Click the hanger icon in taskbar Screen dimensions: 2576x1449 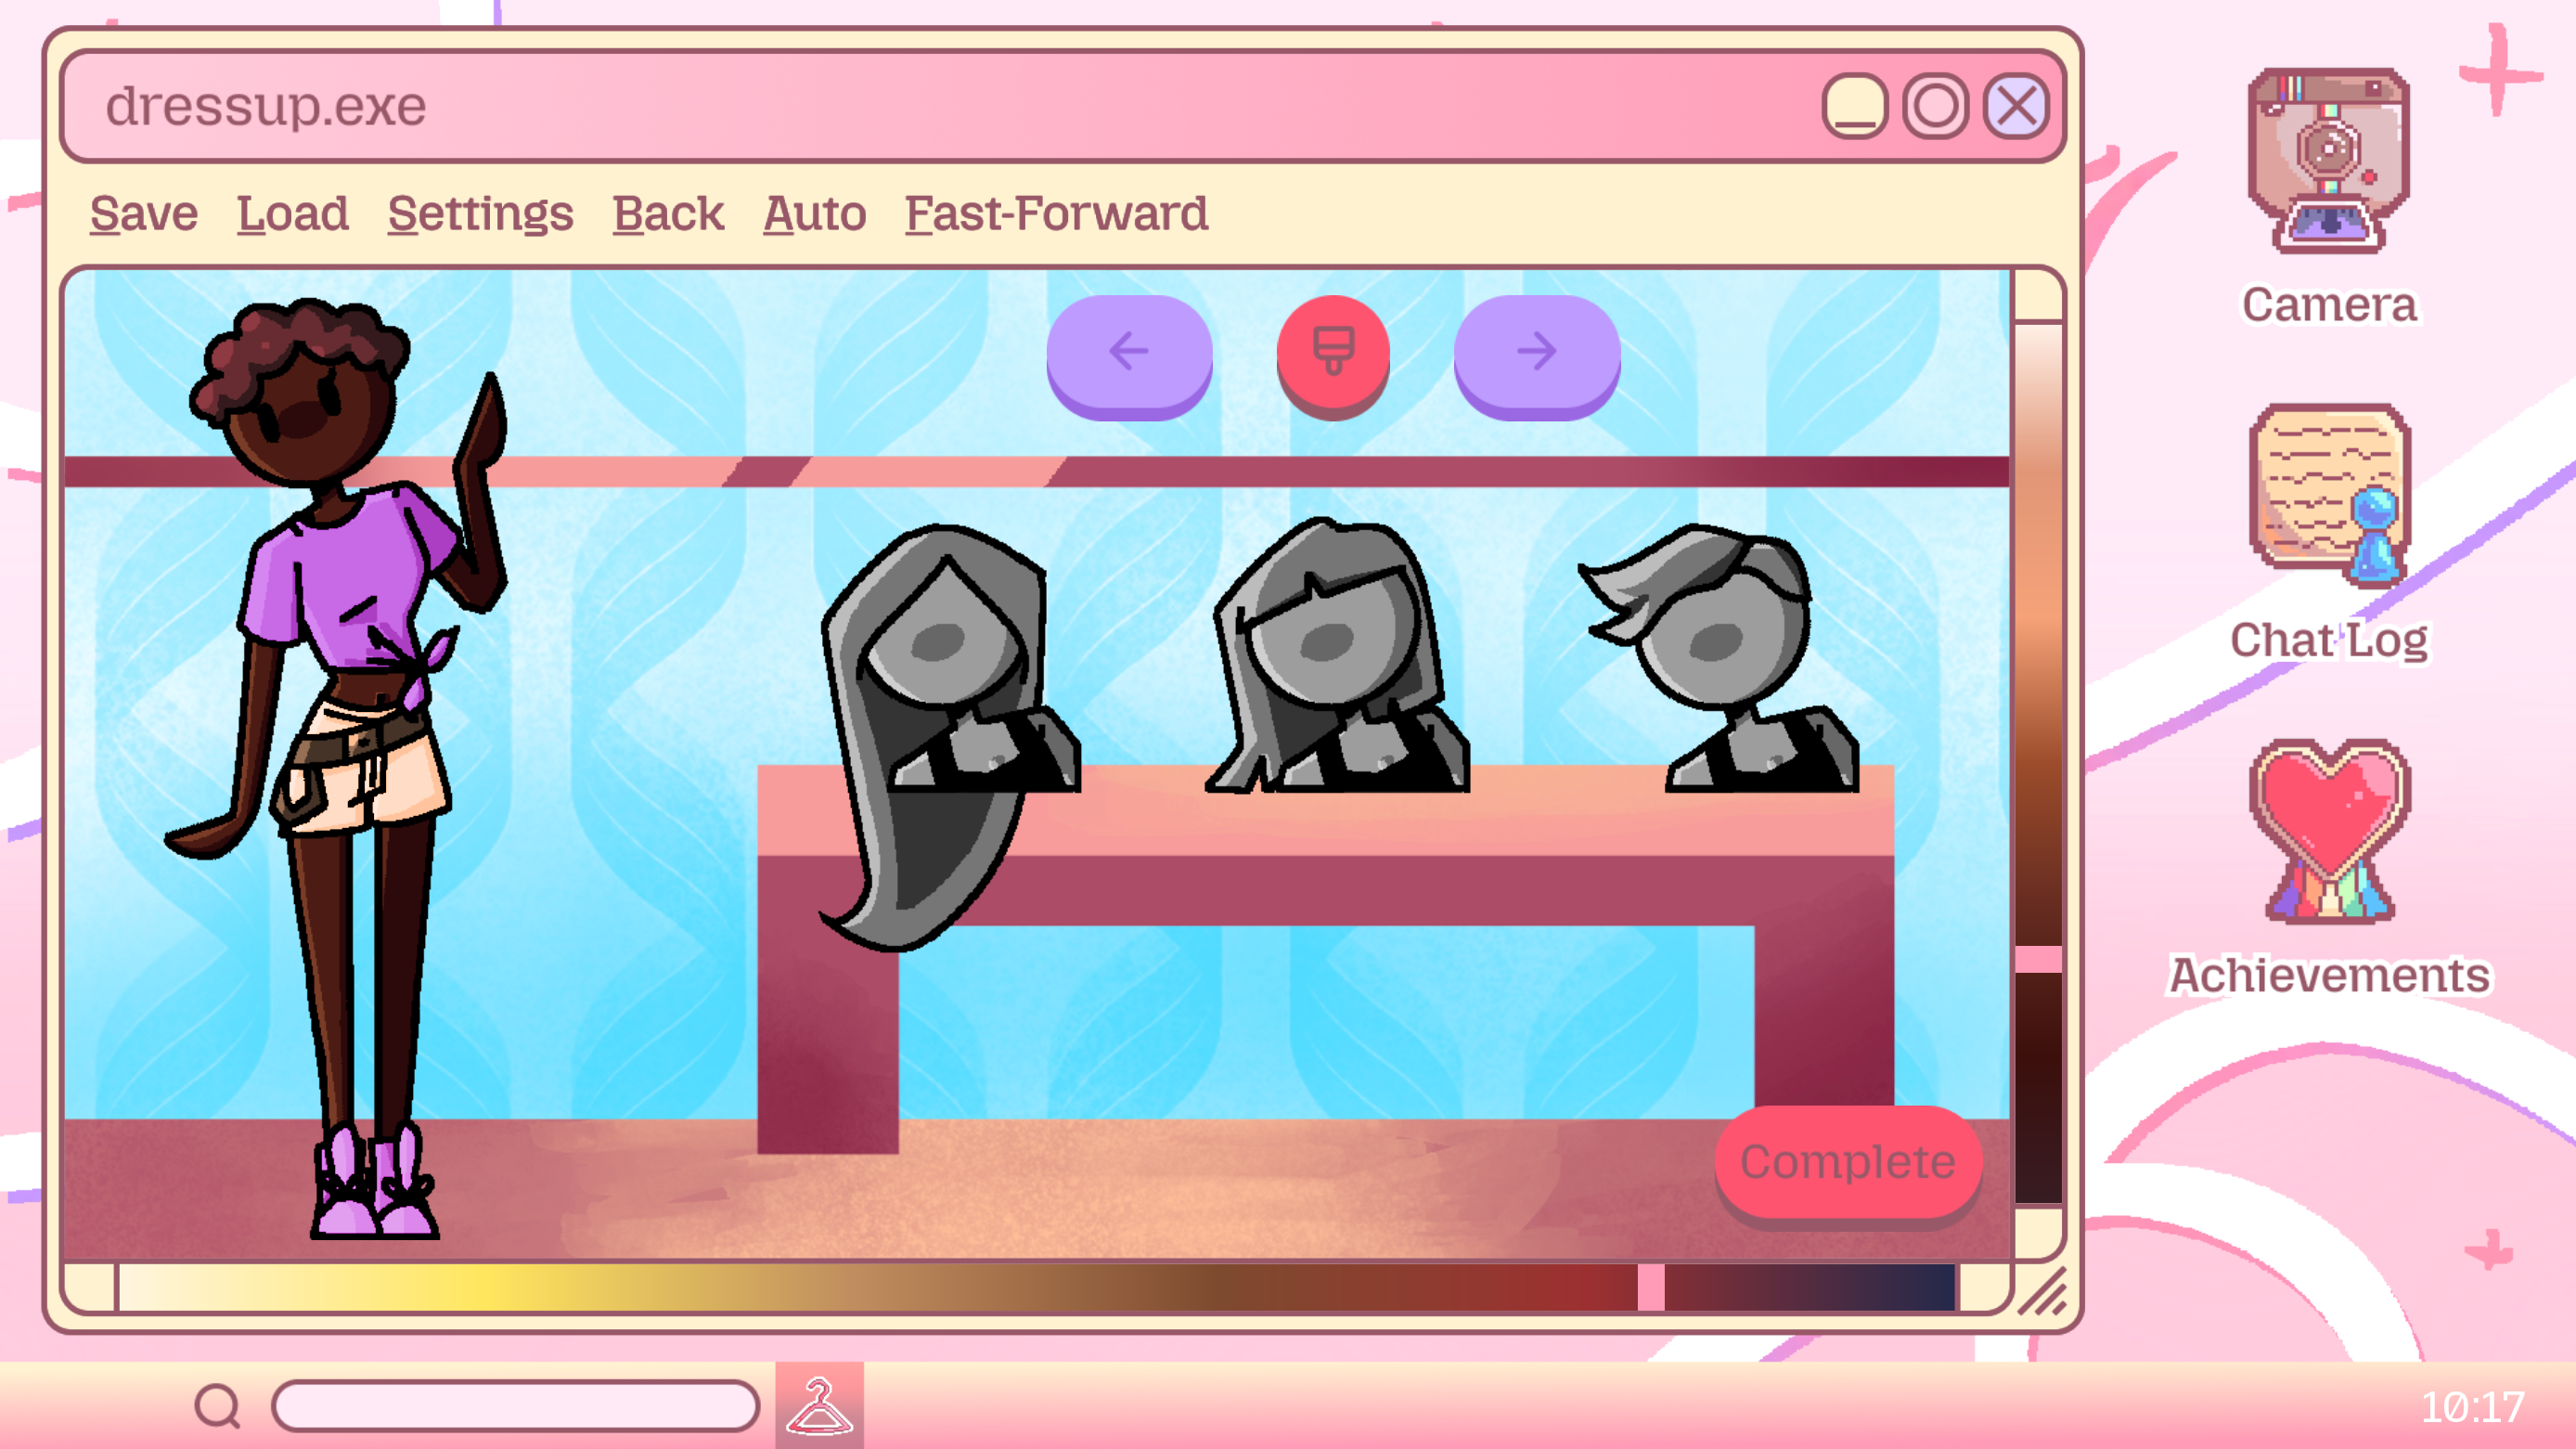(819, 1405)
